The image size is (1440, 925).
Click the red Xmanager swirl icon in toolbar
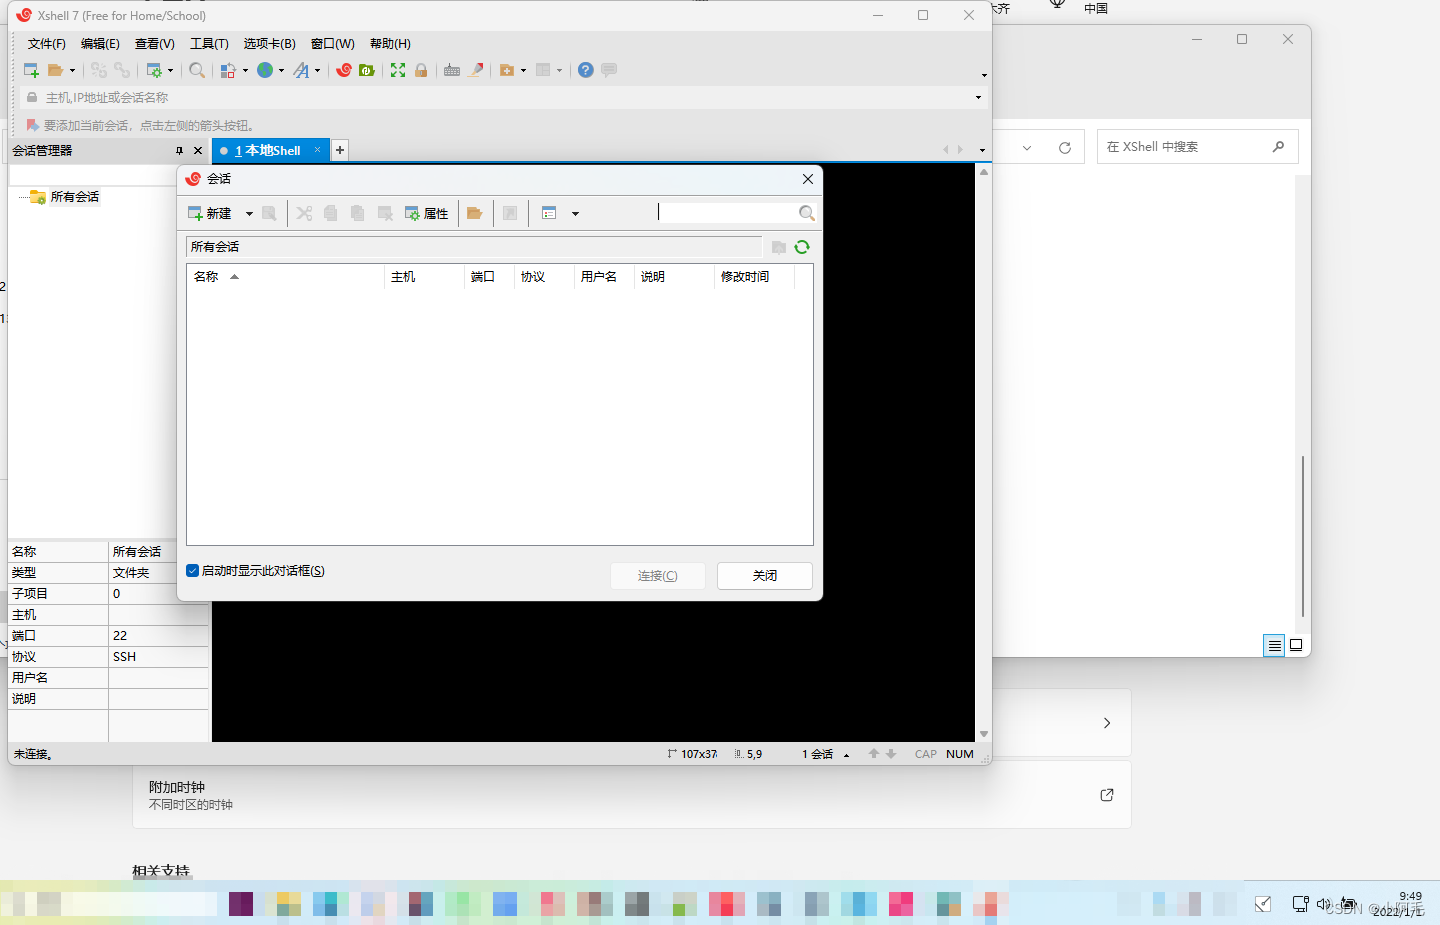(x=344, y=70)
